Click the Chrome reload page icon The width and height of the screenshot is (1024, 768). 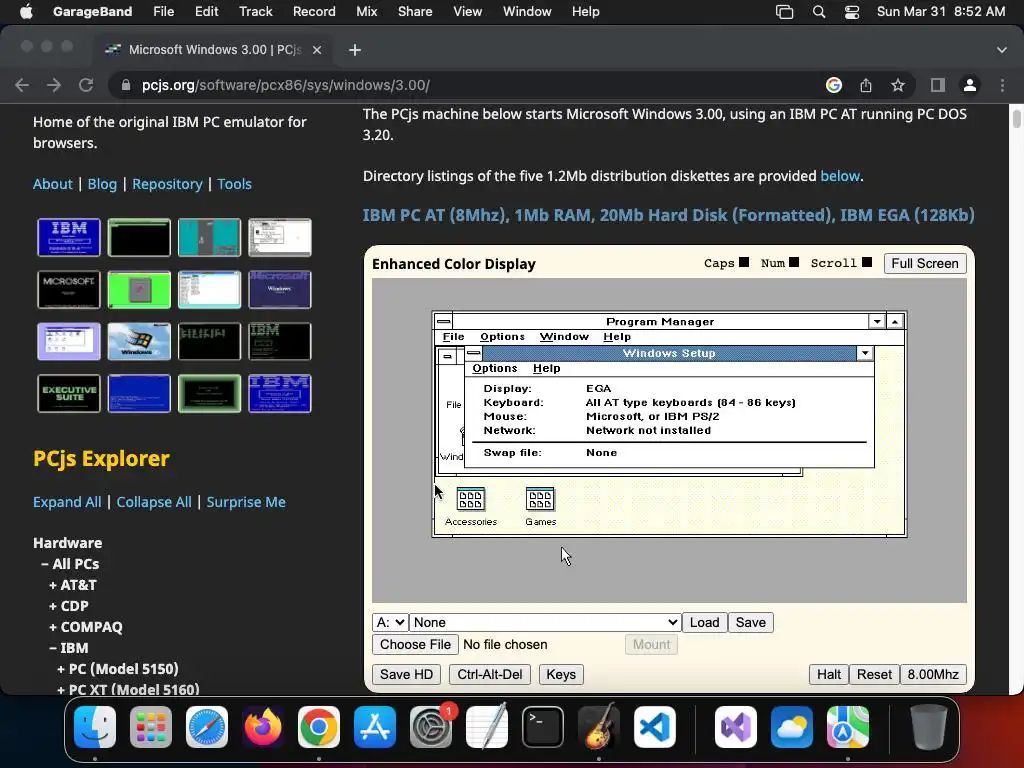tap(86, 85)
